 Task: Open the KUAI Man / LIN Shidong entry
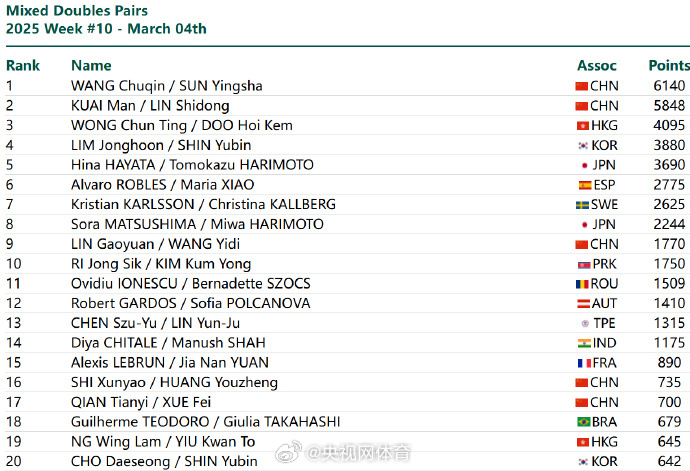pyautogui.click(x=150, y=106)
